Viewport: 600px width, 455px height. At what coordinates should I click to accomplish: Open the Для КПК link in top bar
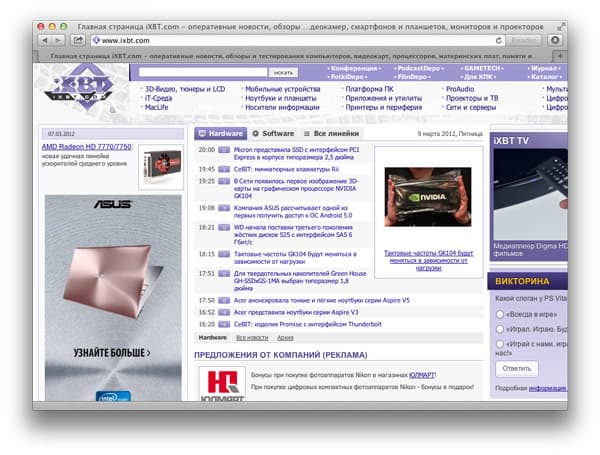(478, 77)
